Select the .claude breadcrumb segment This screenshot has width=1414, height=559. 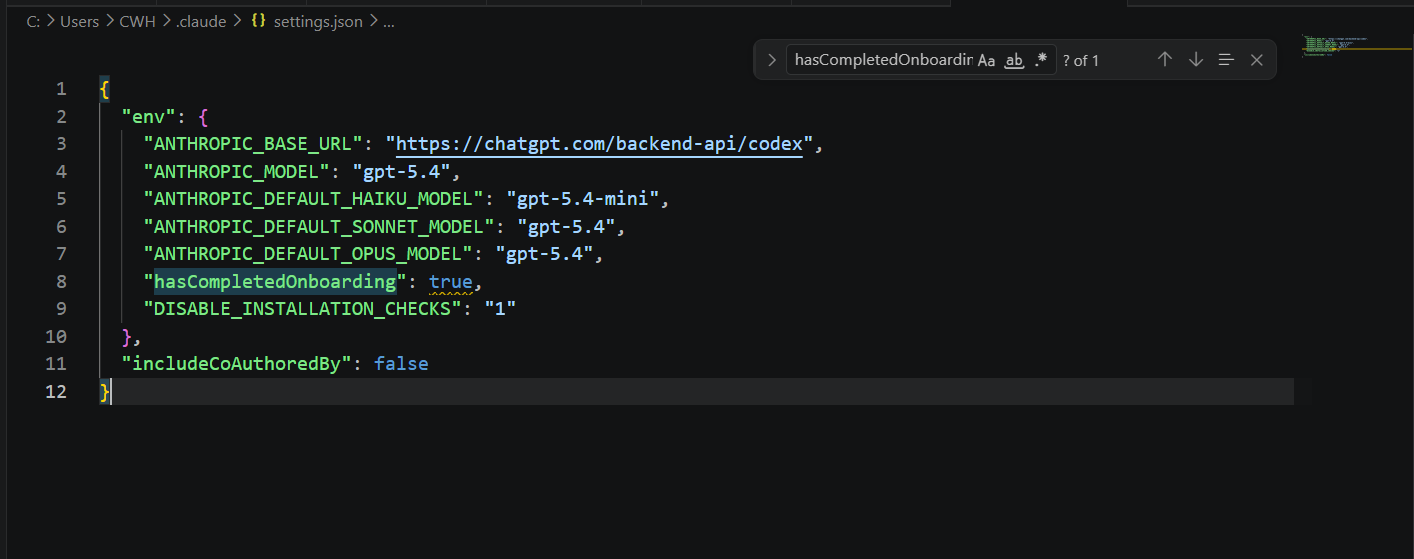click(201, 21)
